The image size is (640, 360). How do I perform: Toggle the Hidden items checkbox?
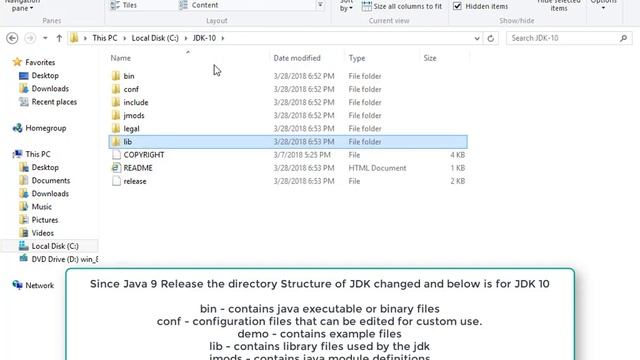point(458,6)
